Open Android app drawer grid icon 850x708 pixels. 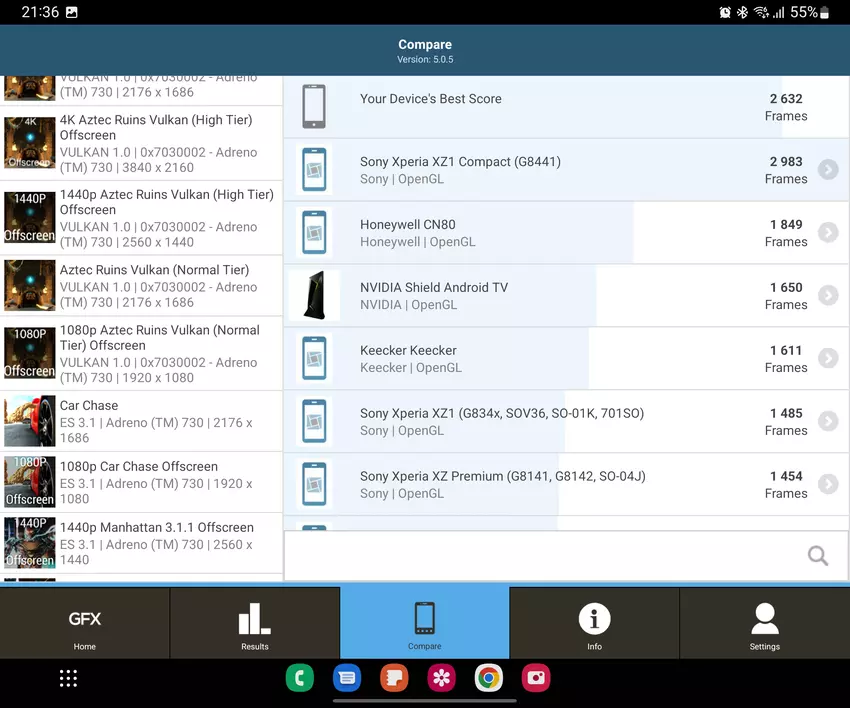(68, 679)
